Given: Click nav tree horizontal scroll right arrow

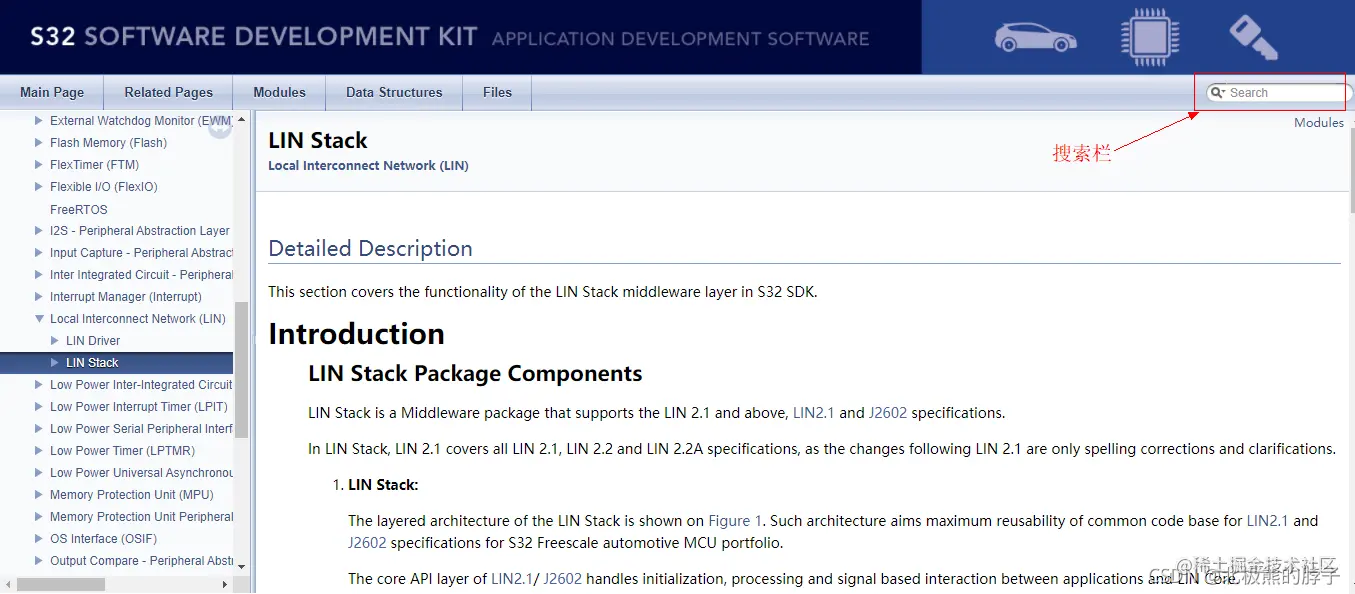Looking at the screenshot, I should pos(225,584).
